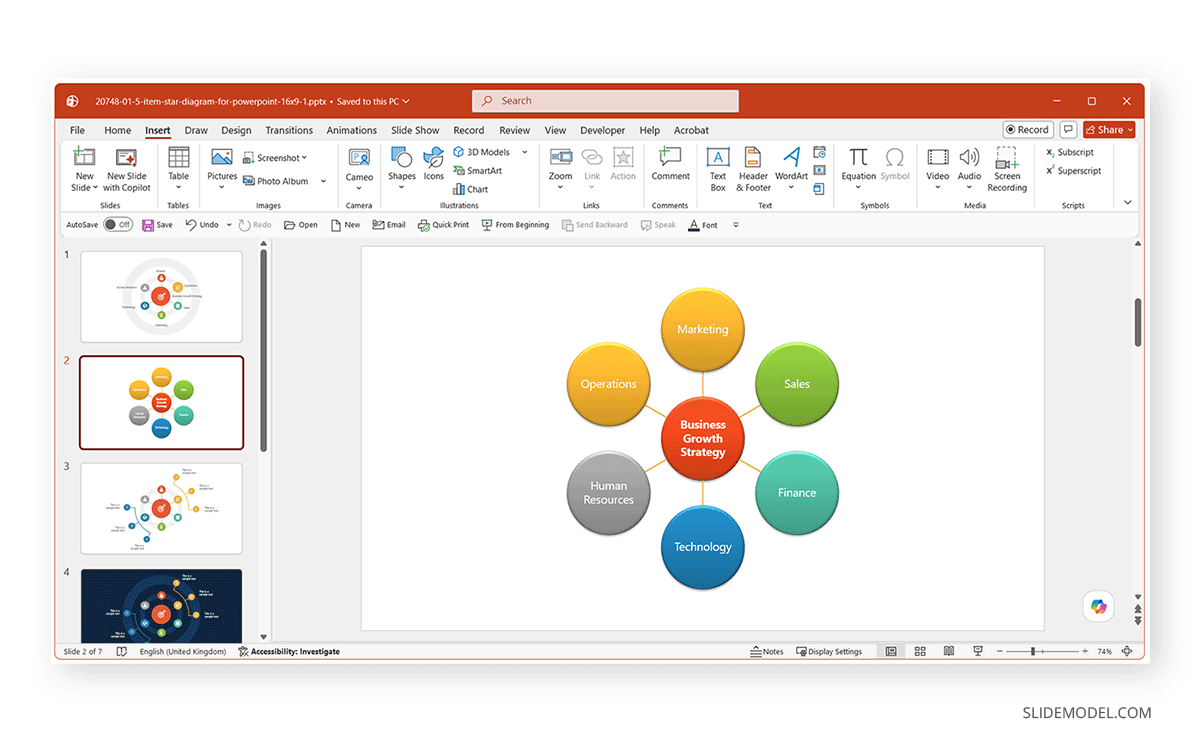Switch to the Design tab
Image resolution: width=1200 pixels, height=743 pixels.
236,130
